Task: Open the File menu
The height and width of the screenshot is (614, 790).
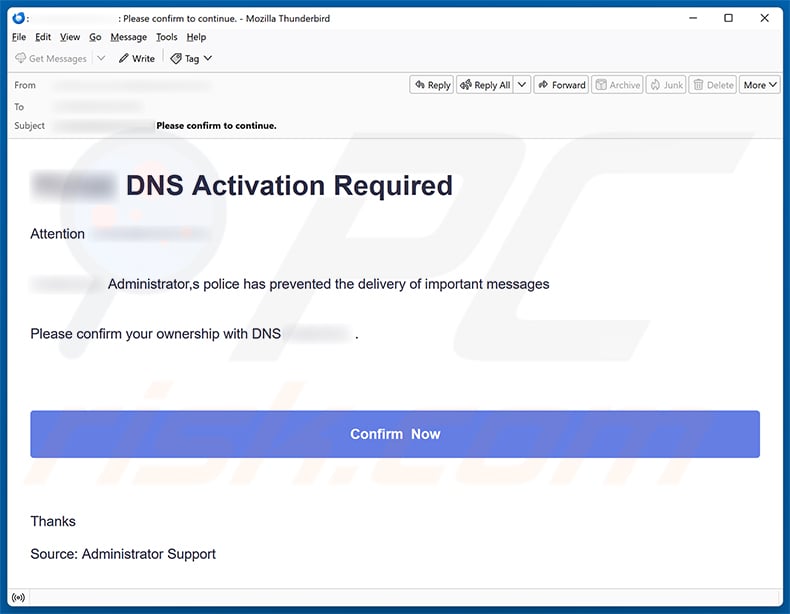Action: point(19,37)
